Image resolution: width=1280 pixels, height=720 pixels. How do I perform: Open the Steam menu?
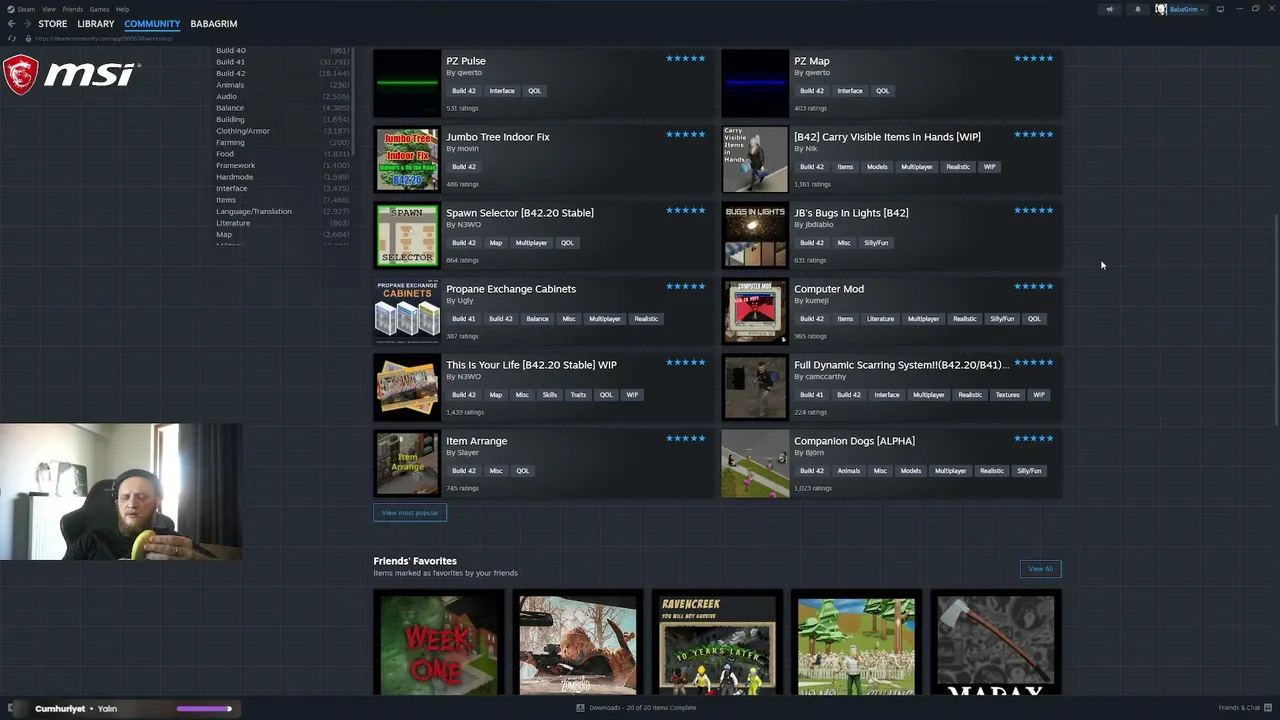tap(26, 9)
